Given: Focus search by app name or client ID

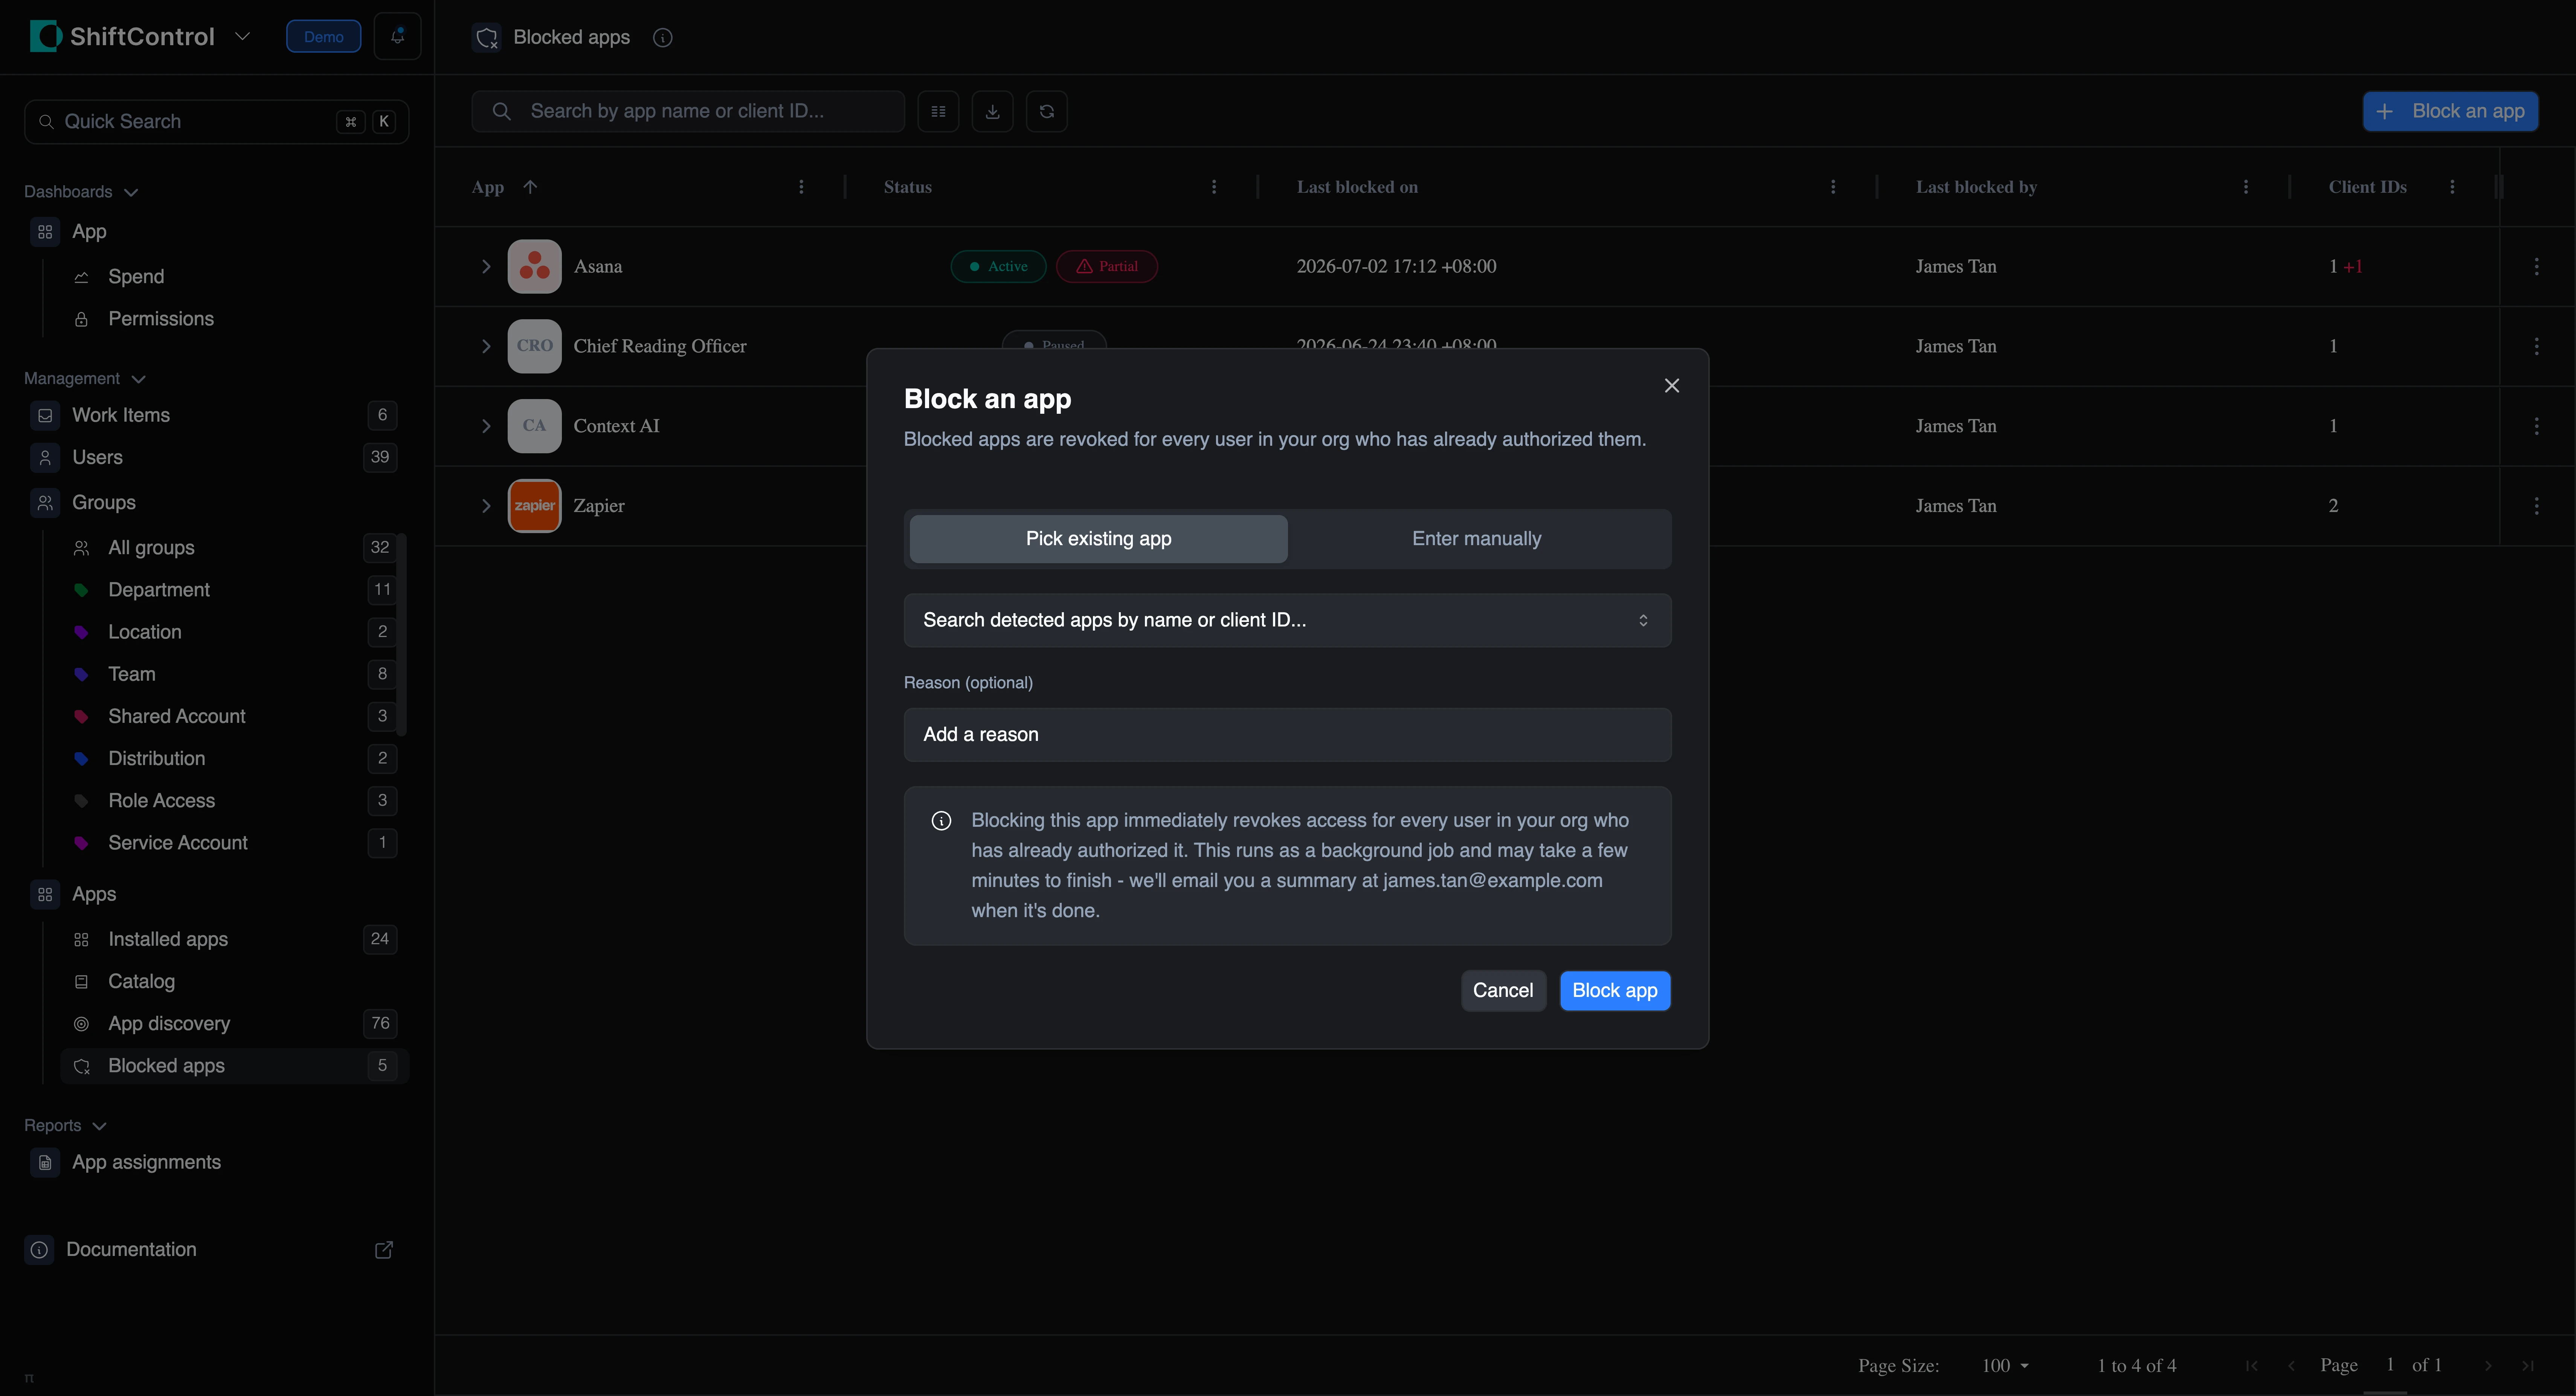Looking at the screenshot, I should coord(688,111).
